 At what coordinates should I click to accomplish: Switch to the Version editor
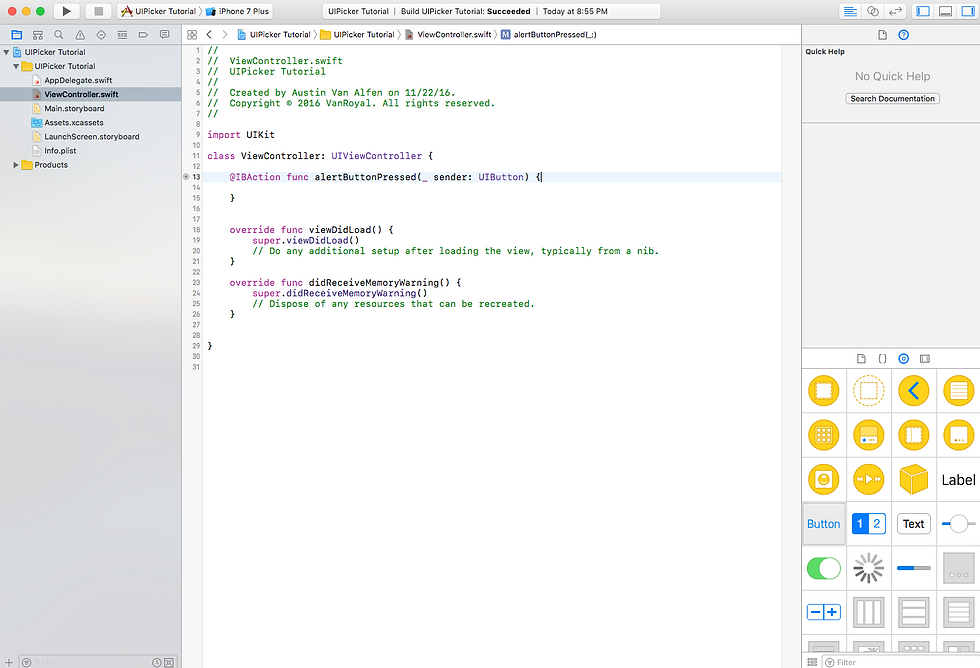click(896, 11)
